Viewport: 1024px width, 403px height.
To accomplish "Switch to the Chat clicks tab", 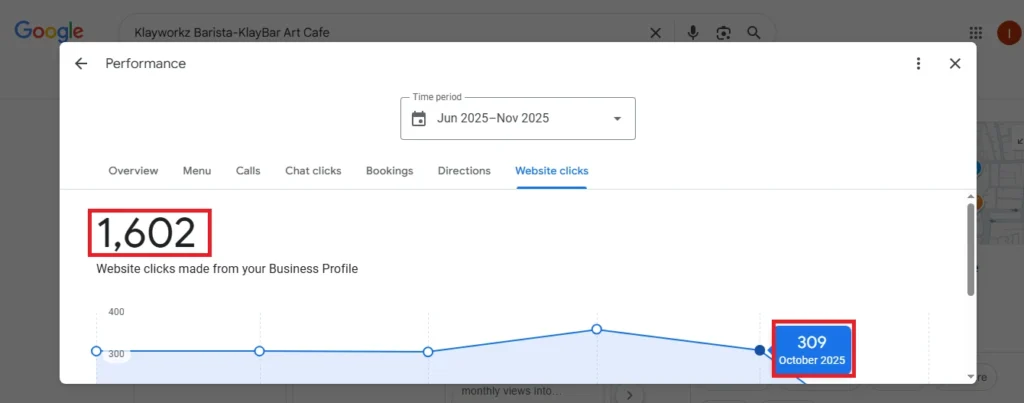I will pyautogui.click(x=313, y=170).
